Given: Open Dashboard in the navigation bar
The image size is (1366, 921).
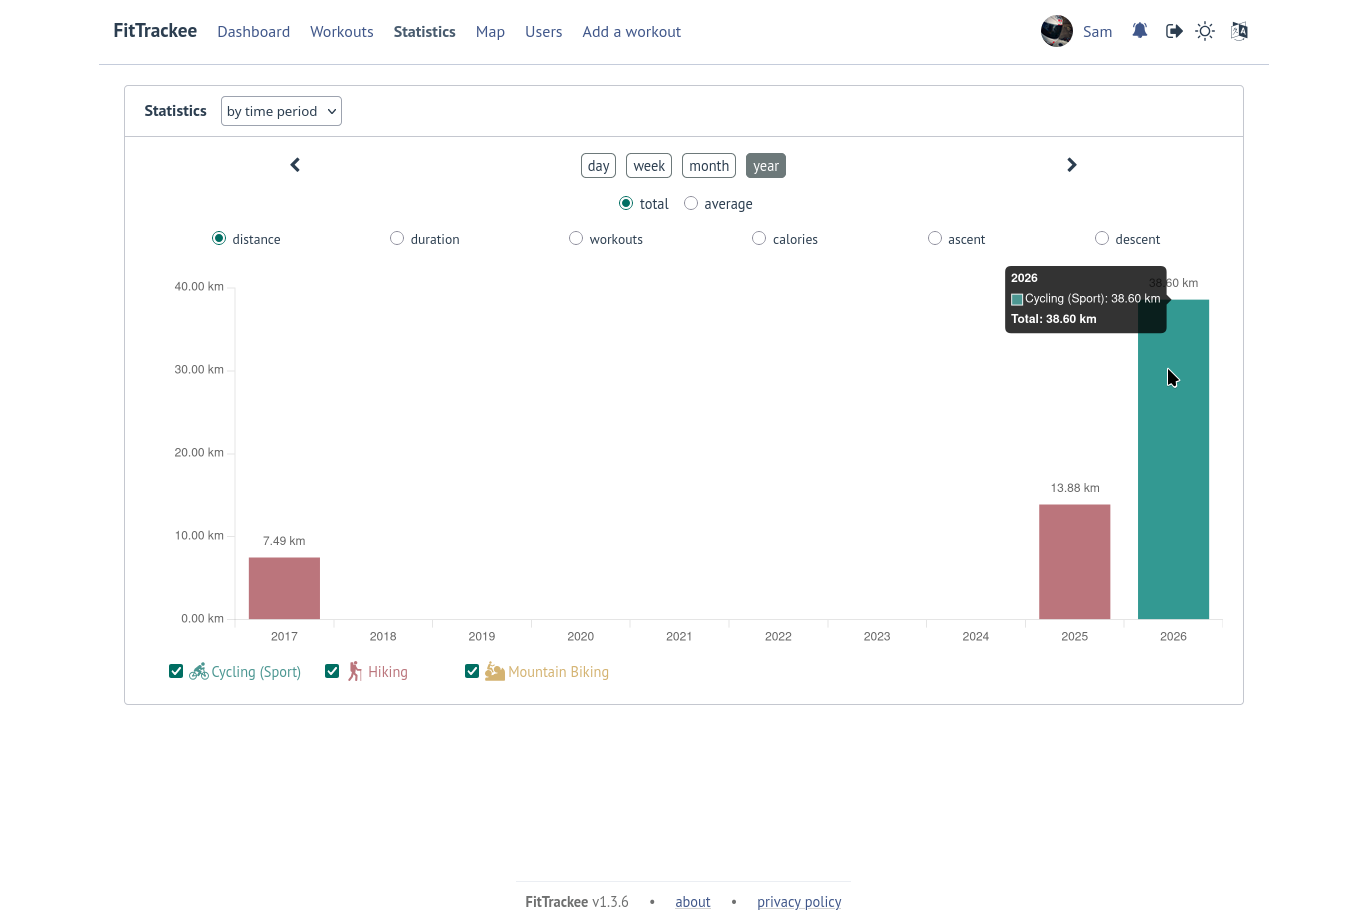Looking at the screenshot, I should click(x=254, y=32).
